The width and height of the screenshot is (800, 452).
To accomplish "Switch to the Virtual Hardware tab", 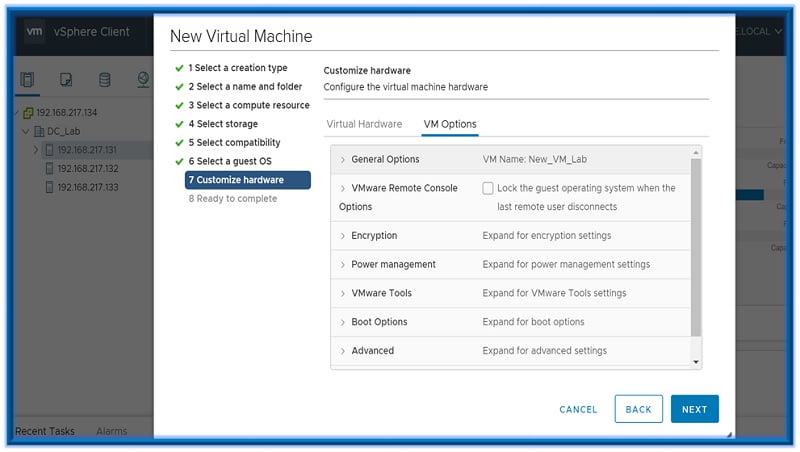I will tap(364, 124).
